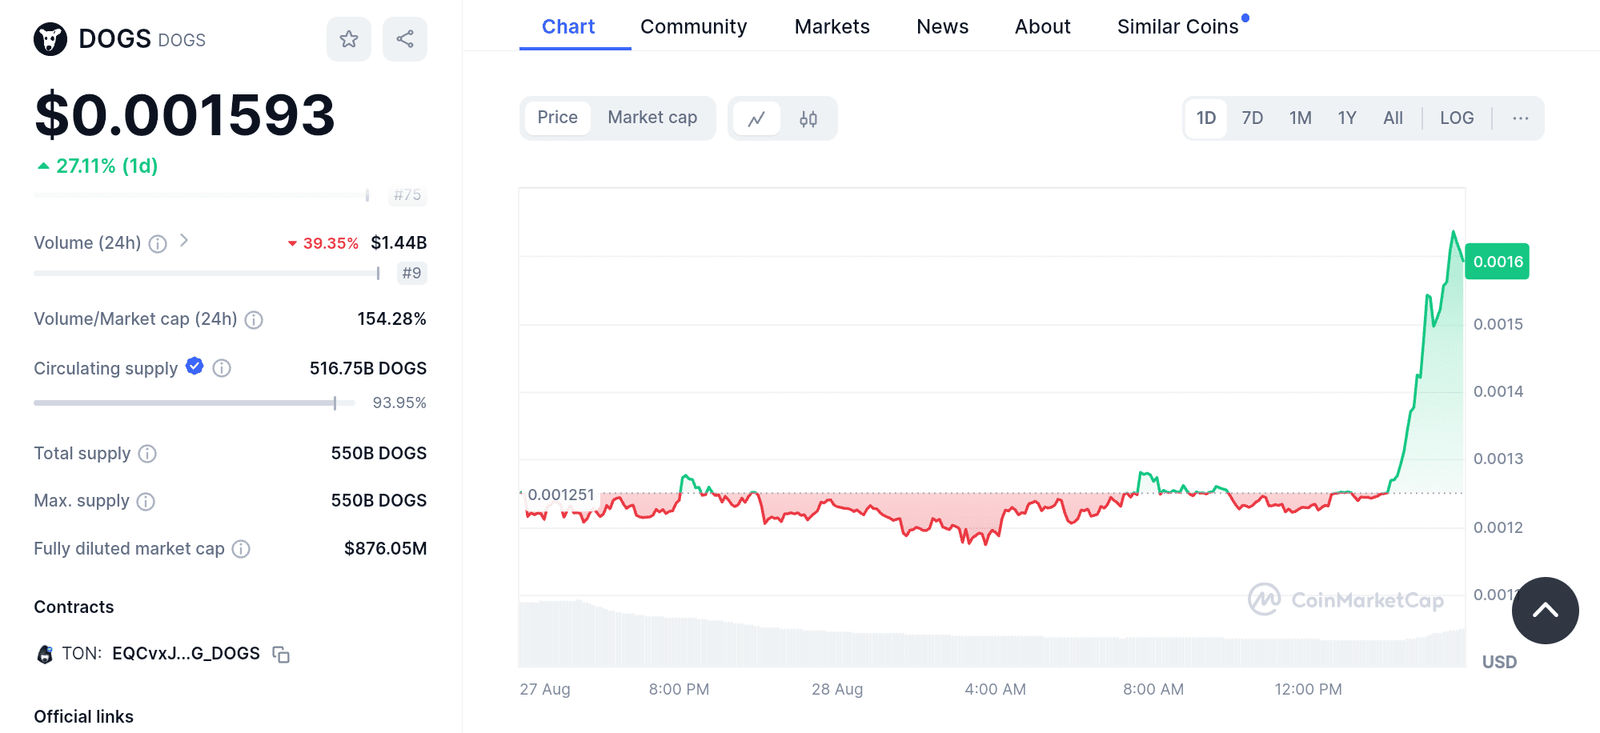Image resolution: width=1600 pixels, height=733 pixels.
Task: Click the #9 volume rank badge
Action: click(x=412, y=273)
